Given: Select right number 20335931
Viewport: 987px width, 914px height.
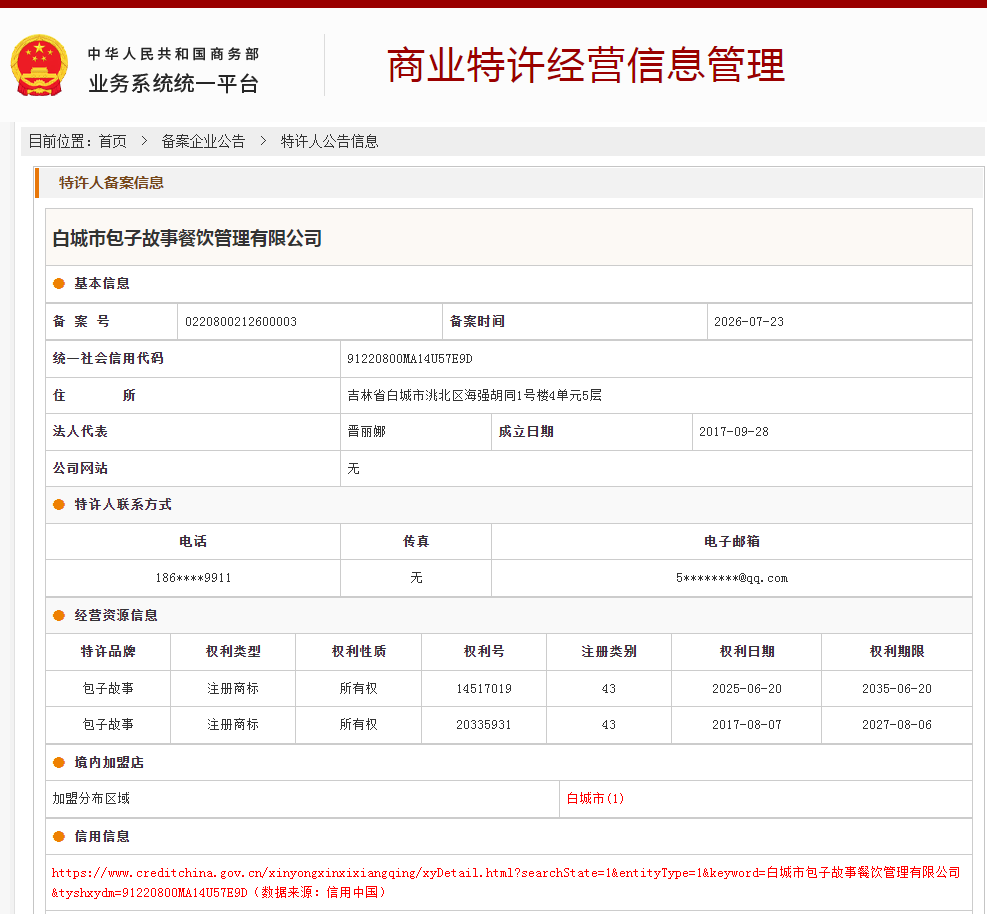Looking at the screenshot, I should click(x=483, y=725).
